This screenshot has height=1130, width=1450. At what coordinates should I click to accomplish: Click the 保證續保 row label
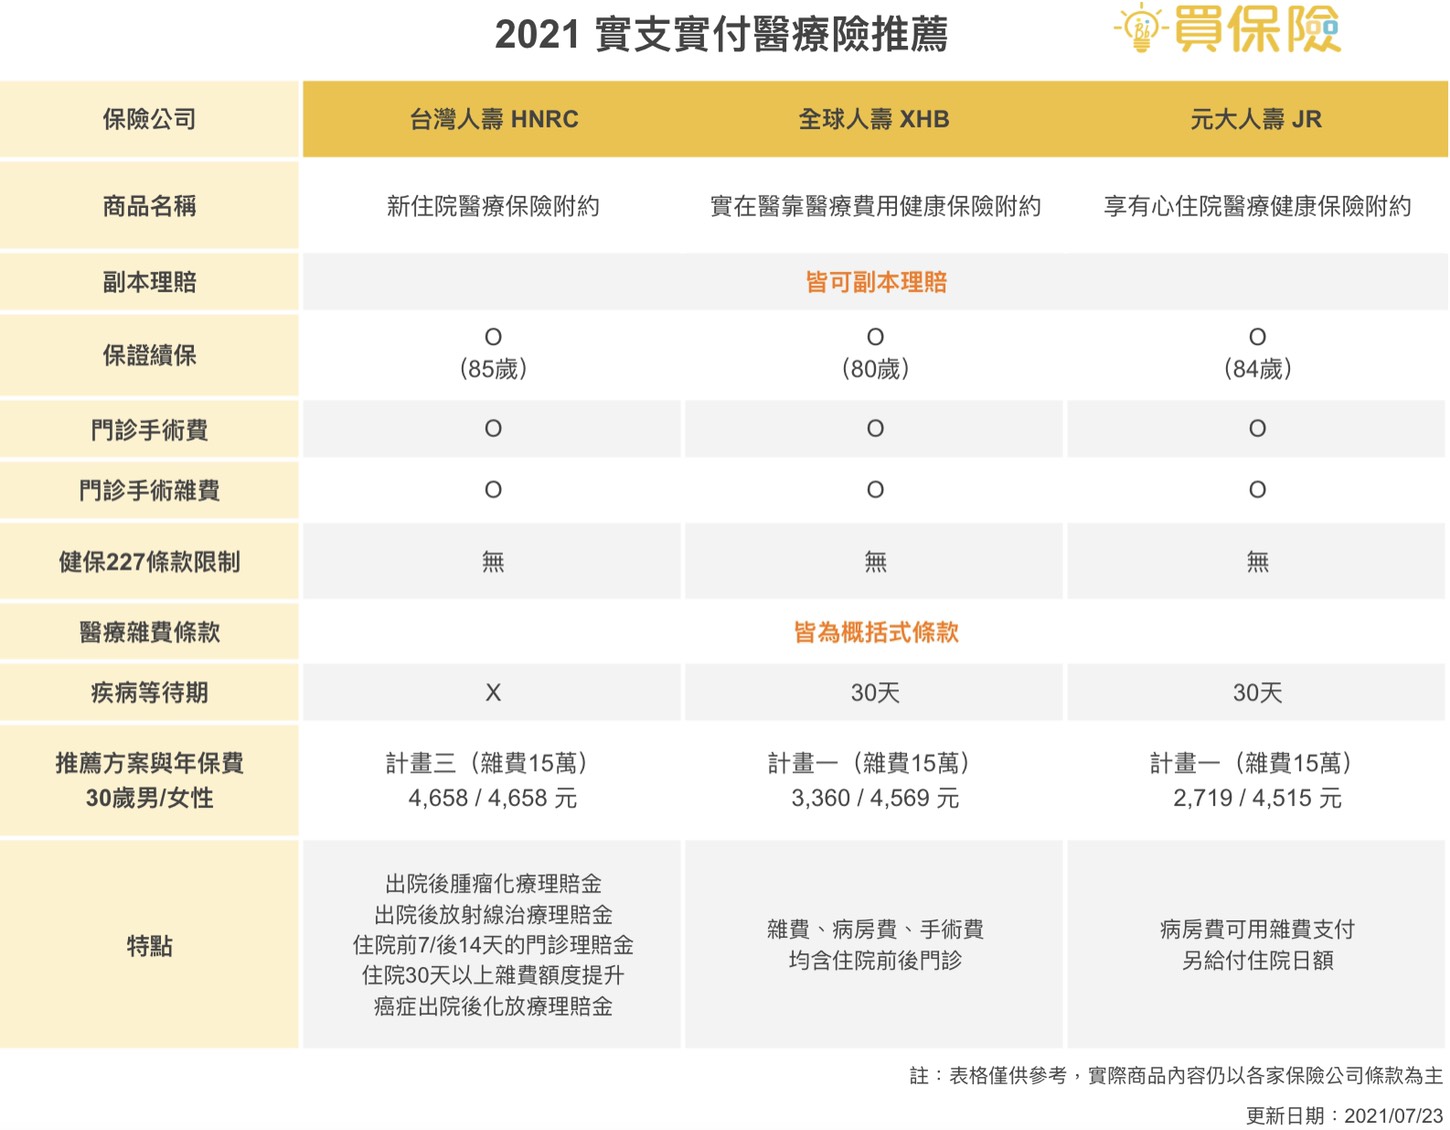coord(149,355)
